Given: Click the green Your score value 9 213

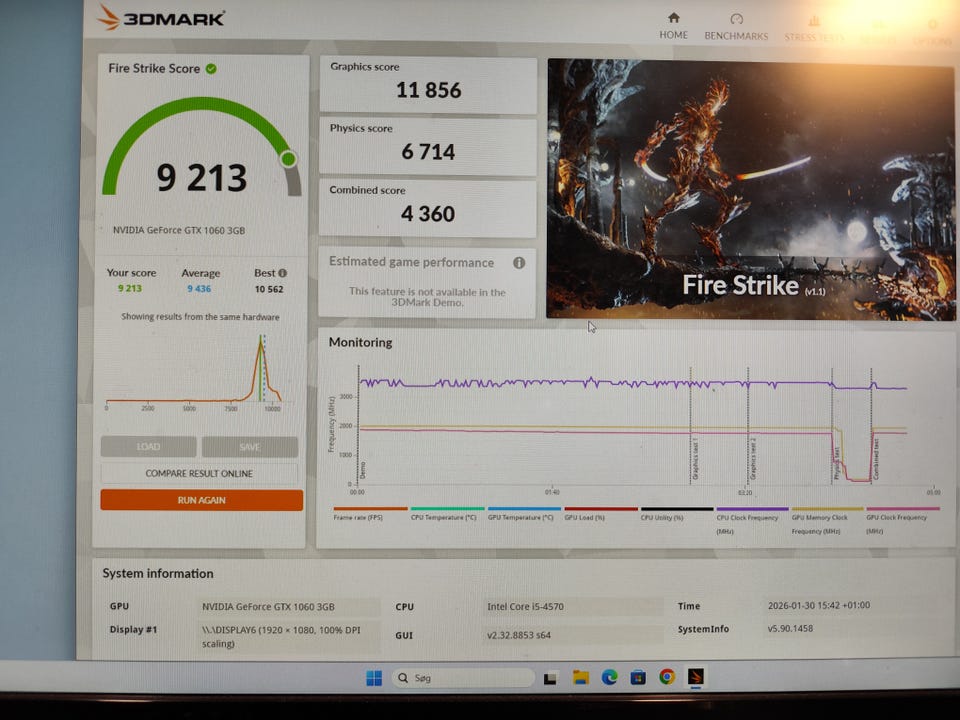Looking at the screenshot, I should tap(130, 288).
